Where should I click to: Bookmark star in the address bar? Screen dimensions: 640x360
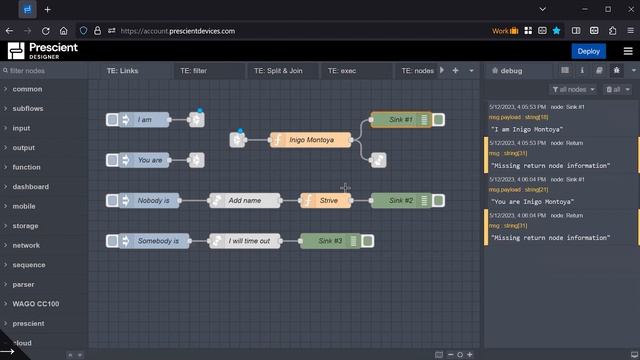pos(556,31)
